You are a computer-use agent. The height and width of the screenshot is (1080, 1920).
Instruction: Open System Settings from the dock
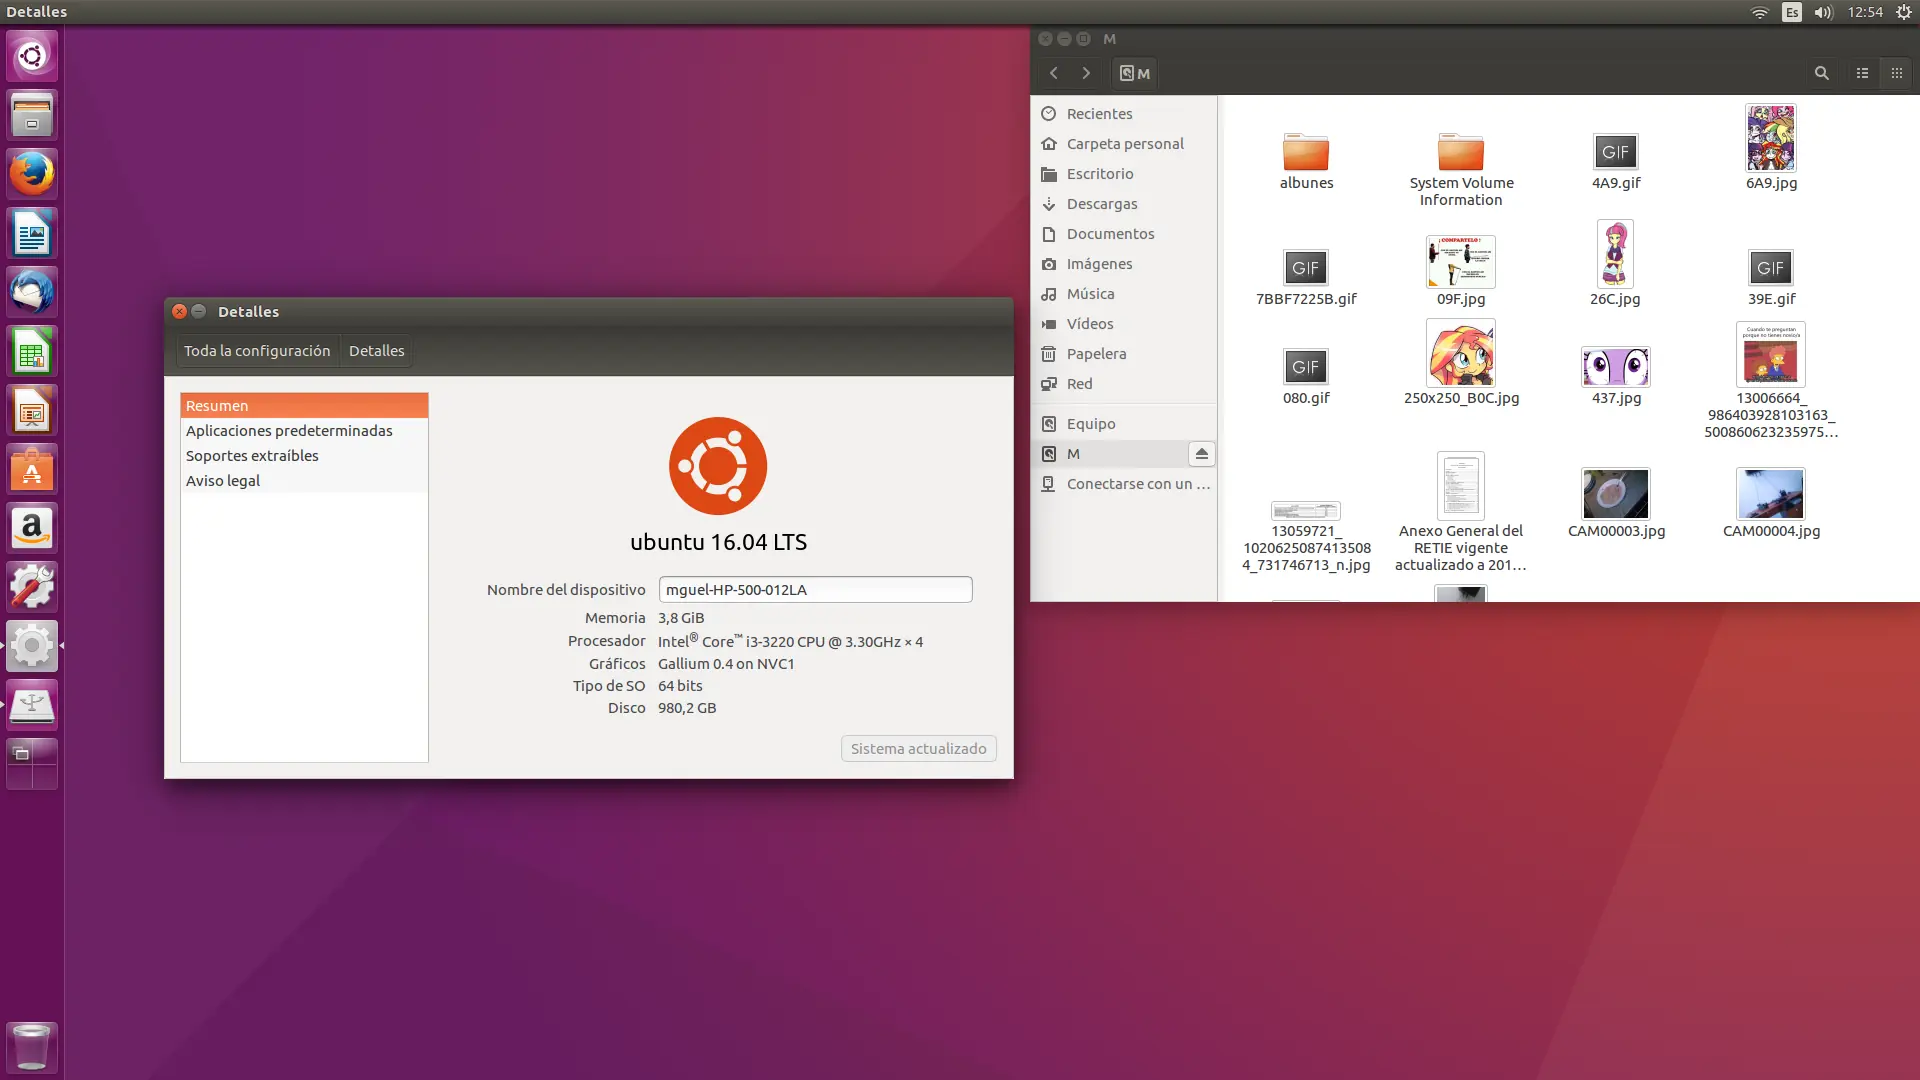31,645
